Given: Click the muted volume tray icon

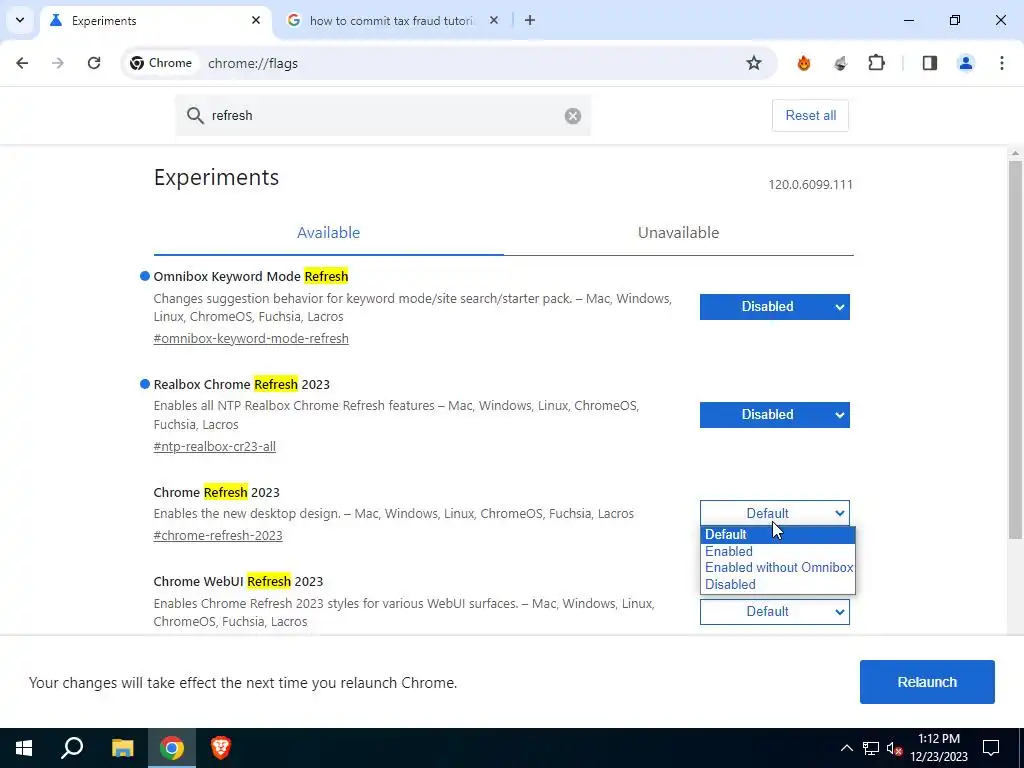Looking at the screenshot, I should point(894,748).
